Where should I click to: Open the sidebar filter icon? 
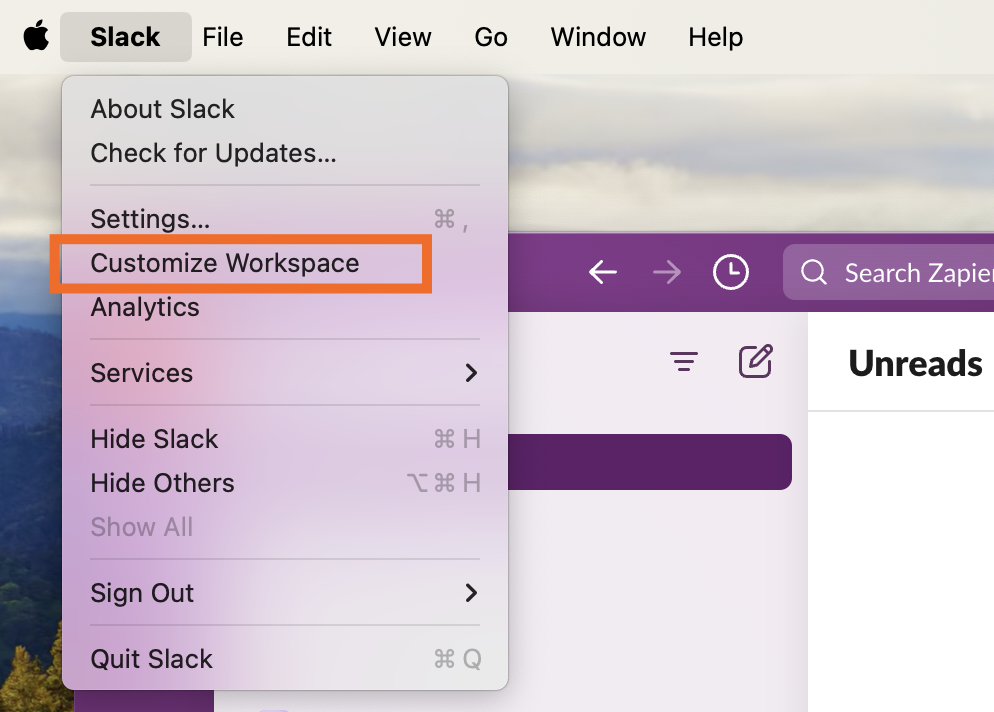[684, 361]
